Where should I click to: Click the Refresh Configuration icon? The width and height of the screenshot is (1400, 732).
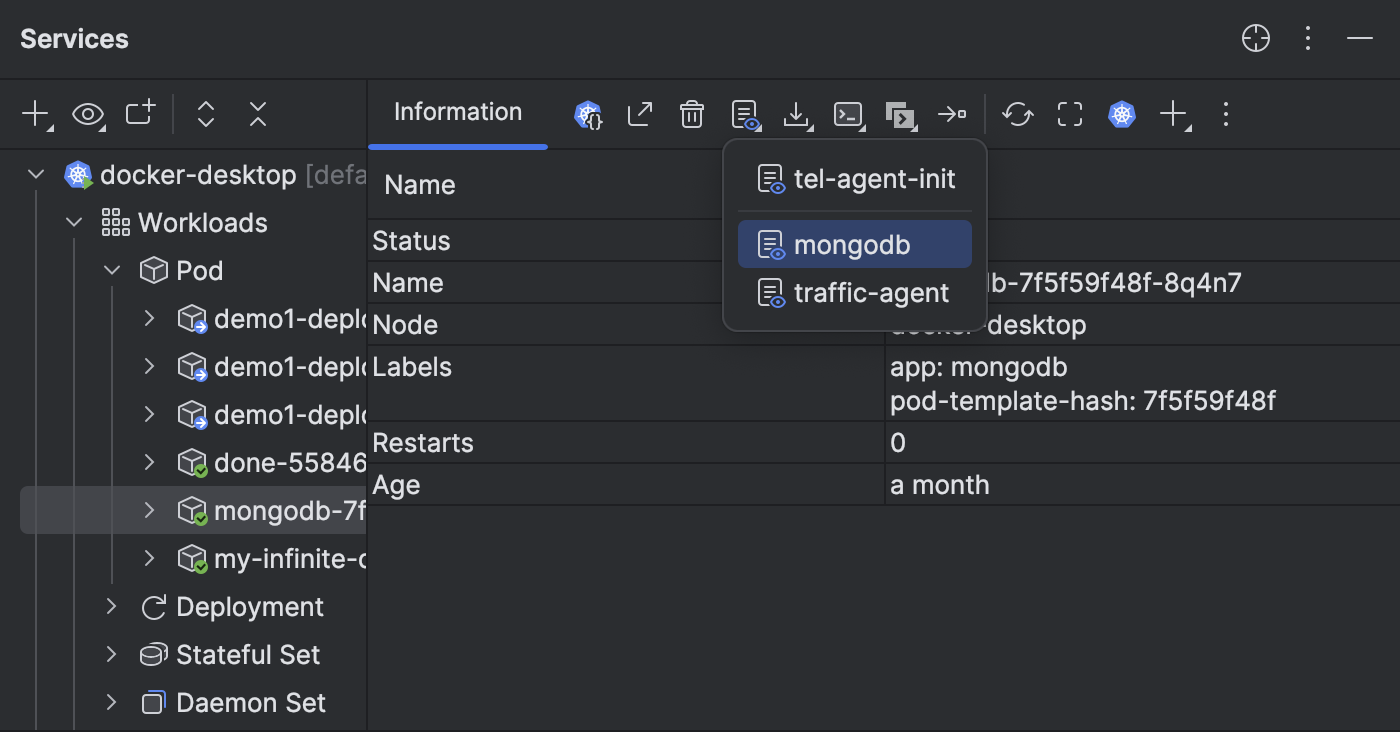coord(1017,114)
